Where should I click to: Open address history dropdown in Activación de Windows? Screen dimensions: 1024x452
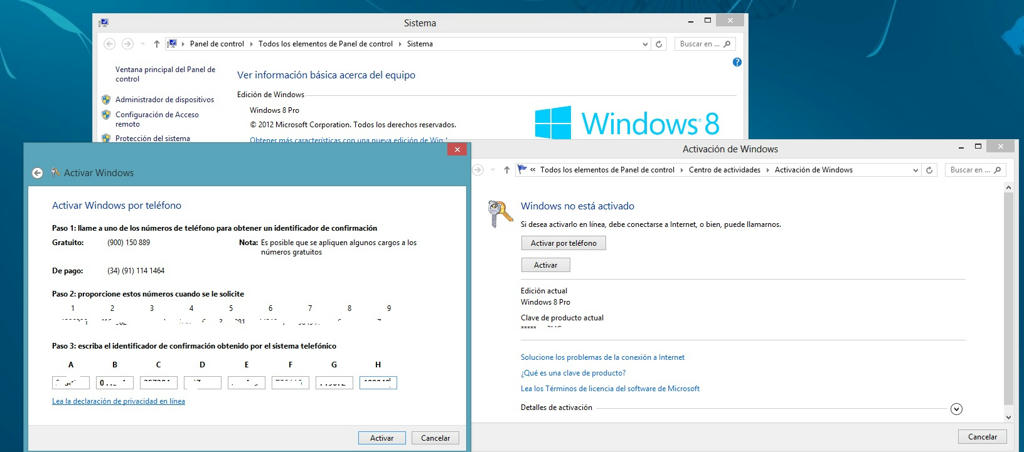(x=917, y=170)
